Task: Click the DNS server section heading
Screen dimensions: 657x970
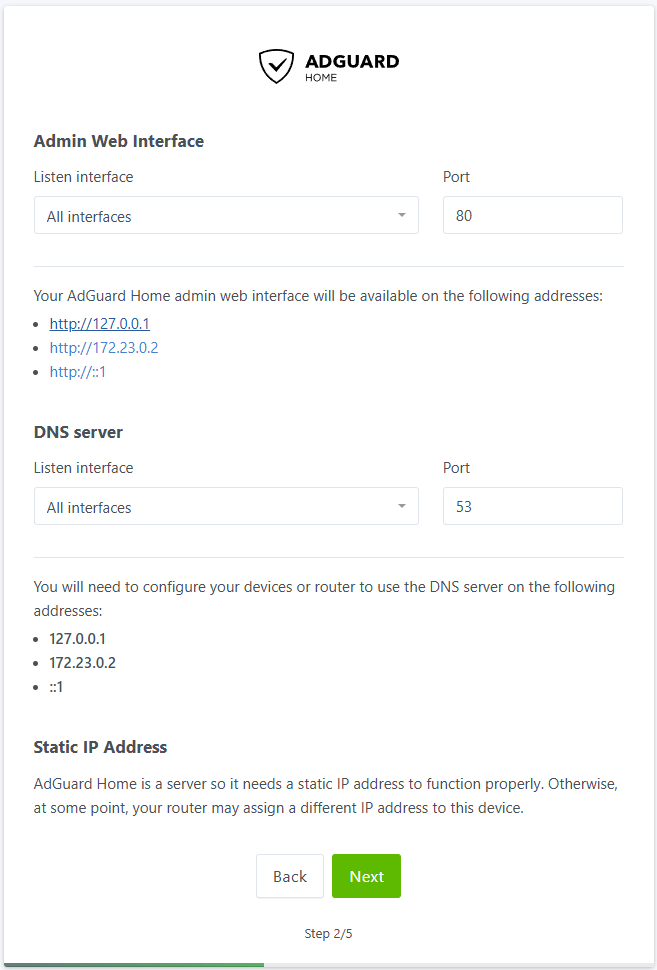Action: tap(78, 432)
